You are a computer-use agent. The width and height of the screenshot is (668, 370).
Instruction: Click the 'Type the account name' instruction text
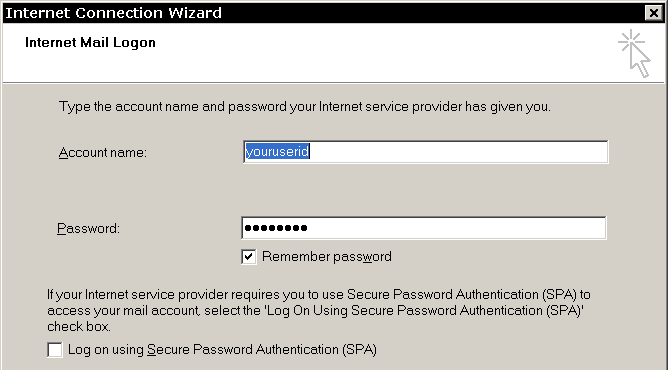tap(305, 106)
